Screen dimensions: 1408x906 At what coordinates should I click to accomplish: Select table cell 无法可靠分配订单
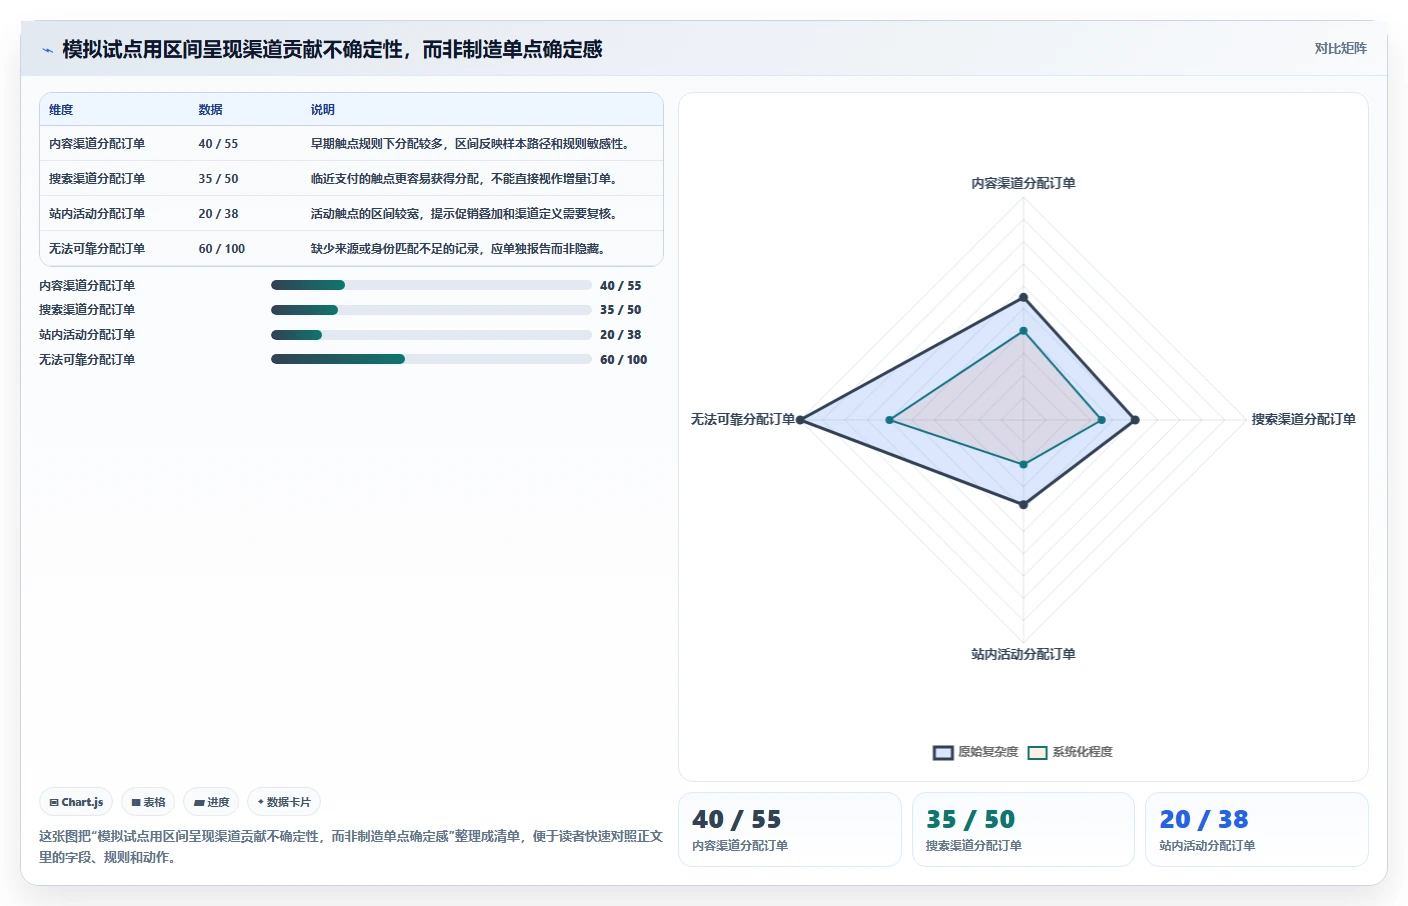[x=97, y=249]
